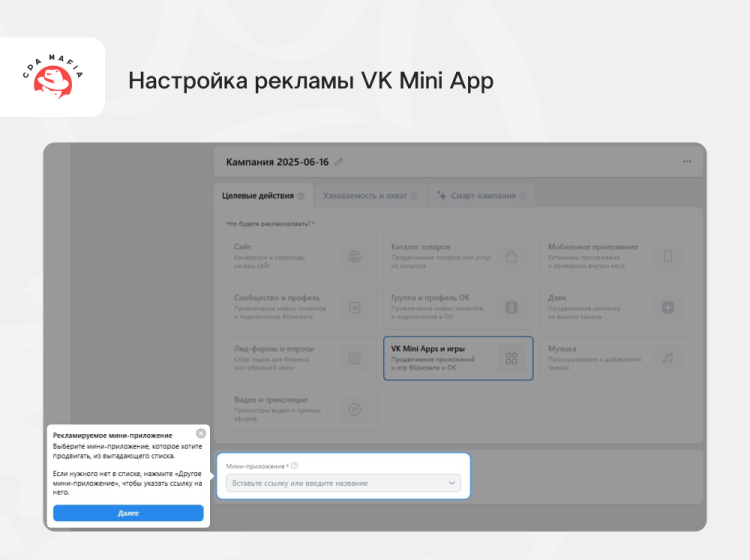Open the mini-app dropdown chevron
The width and height of the screenshot is (750, 560).
pos(452,483)
